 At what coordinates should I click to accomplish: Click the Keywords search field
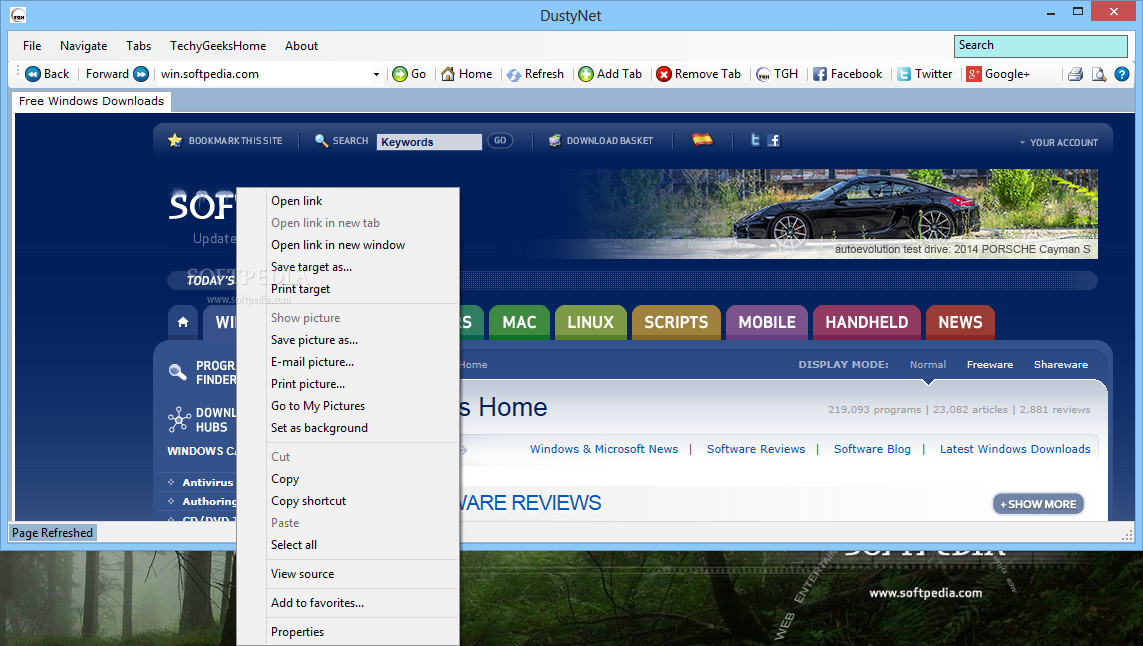[429, 141]
